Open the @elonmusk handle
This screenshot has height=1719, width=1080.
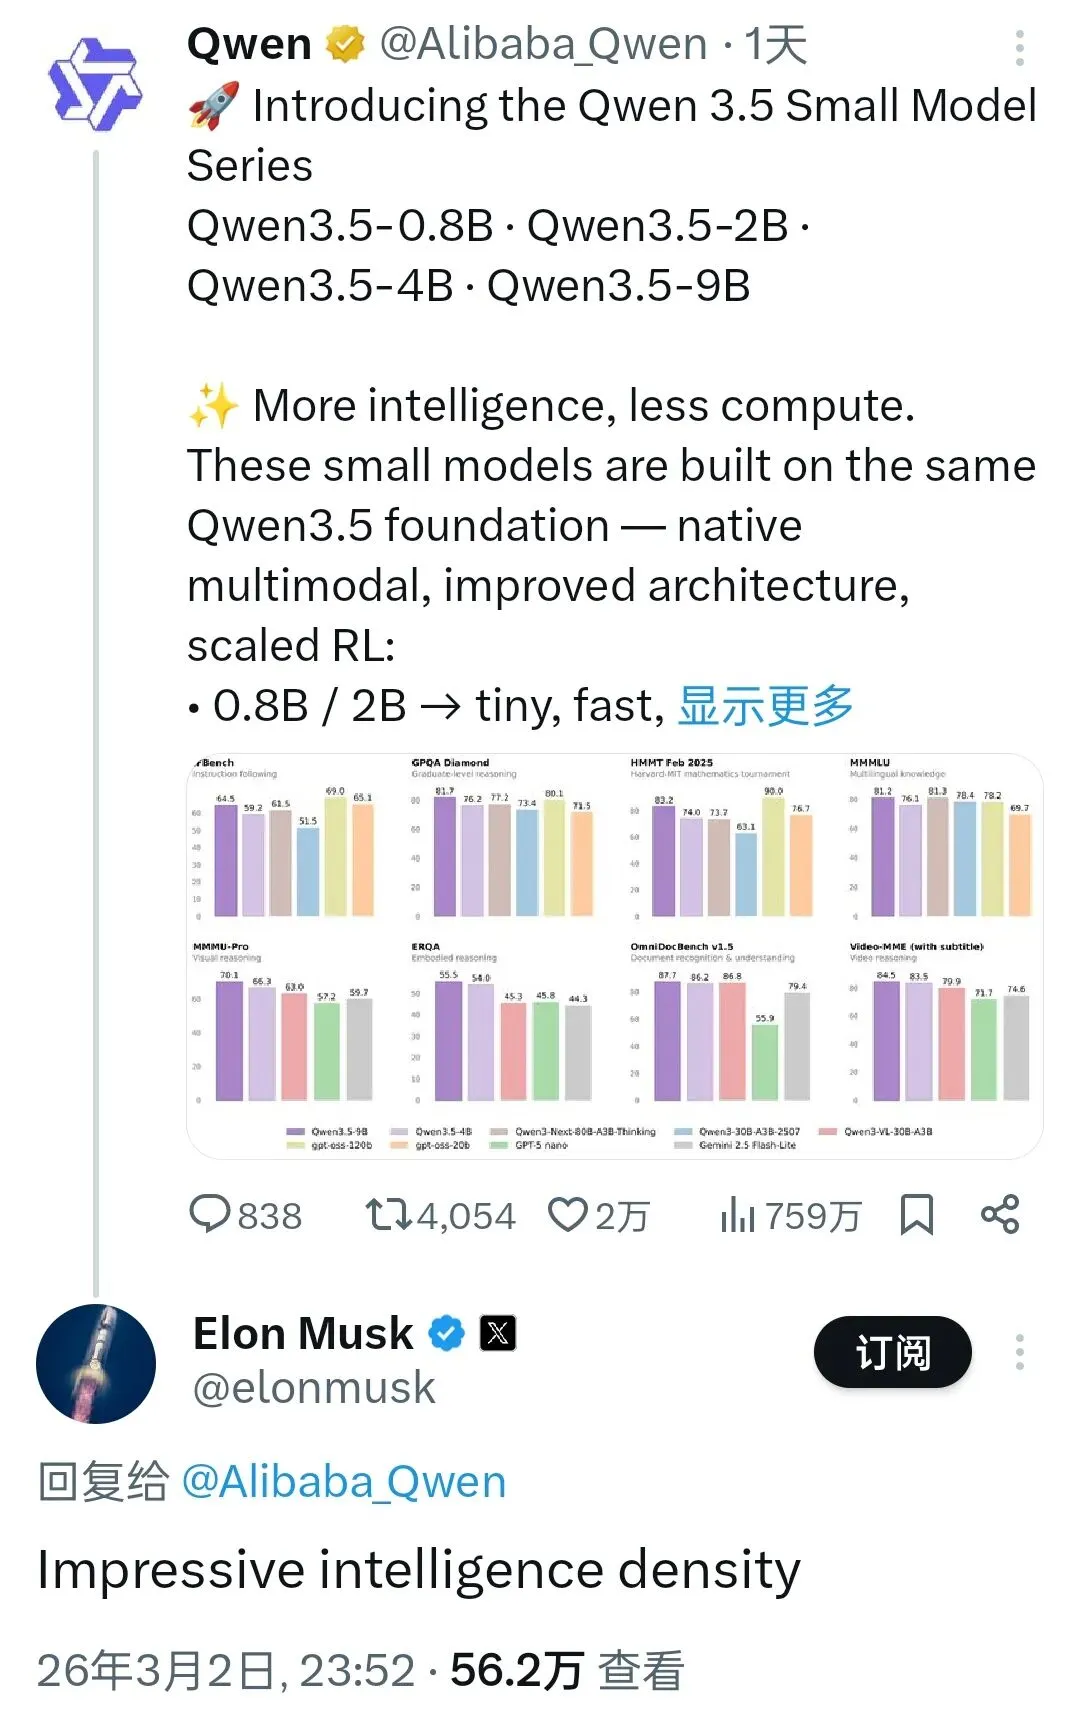point(314,1388)
